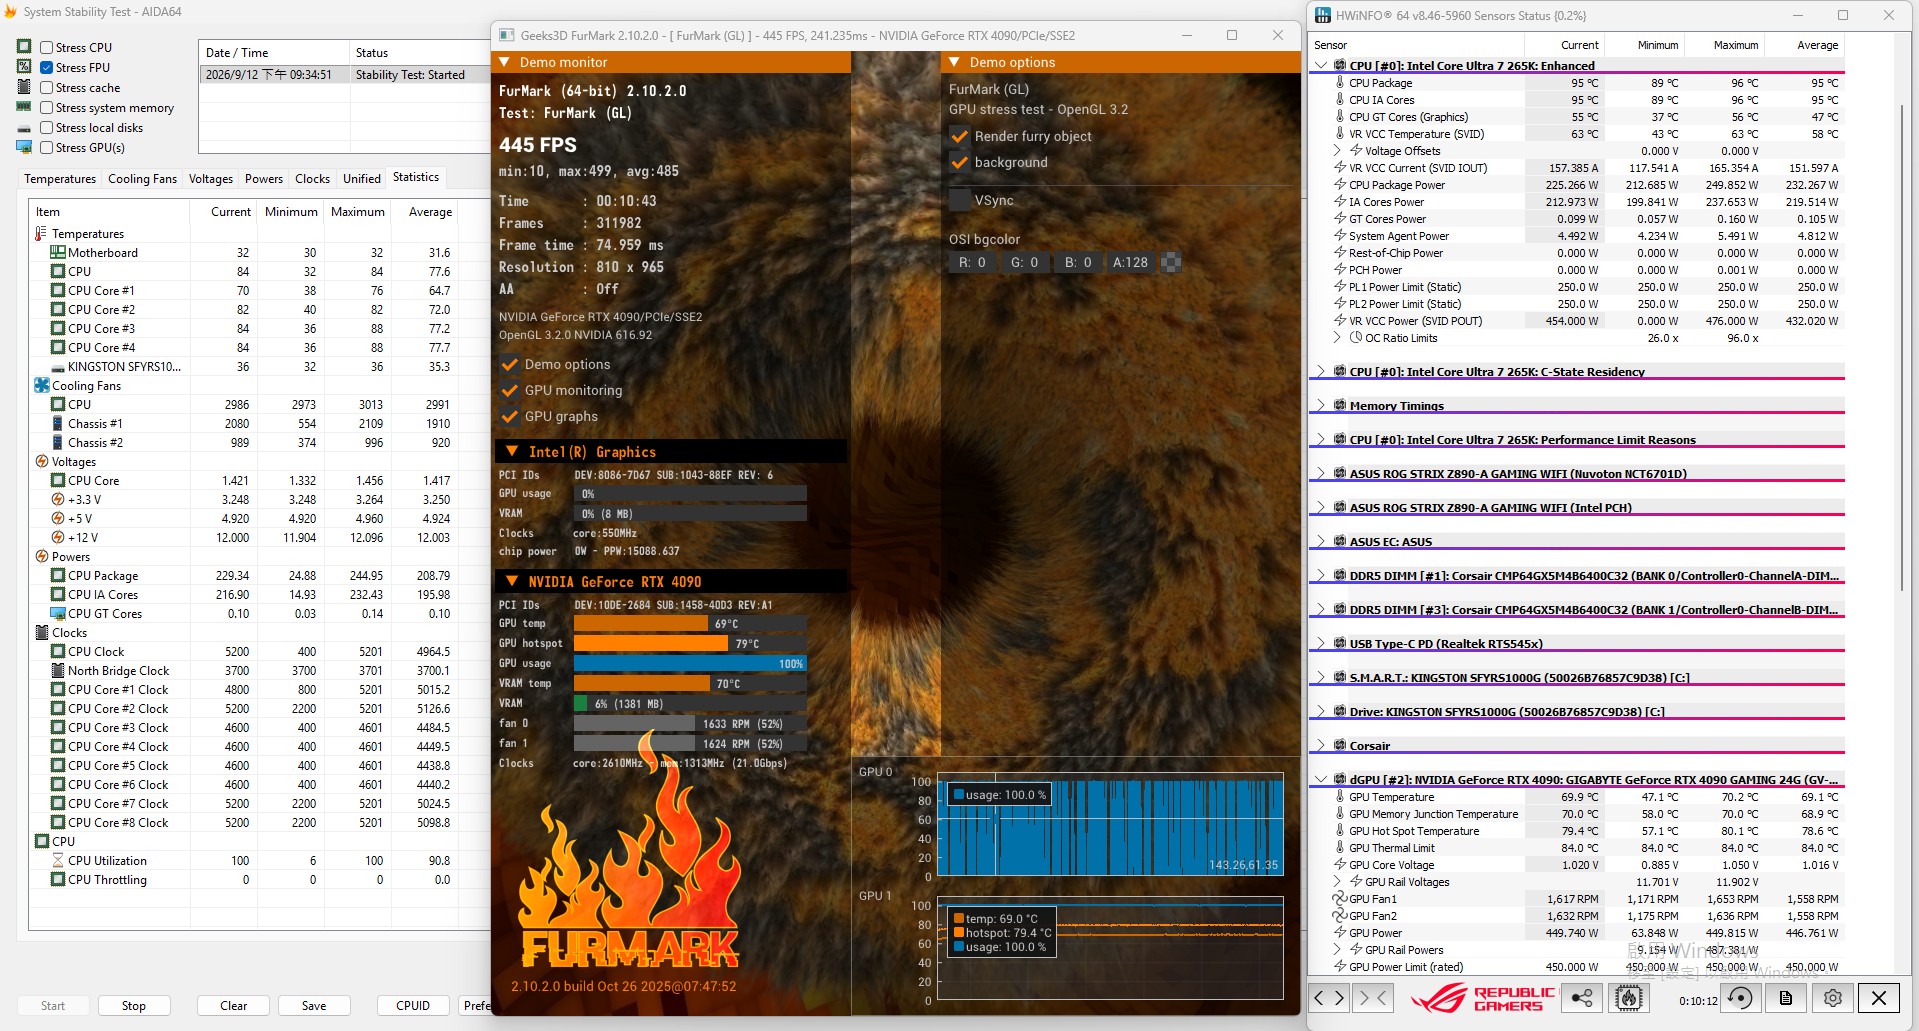Toggle FurMark background checkbox
The height and width of the screenshot is (1031, 1919).
[960, 162]
